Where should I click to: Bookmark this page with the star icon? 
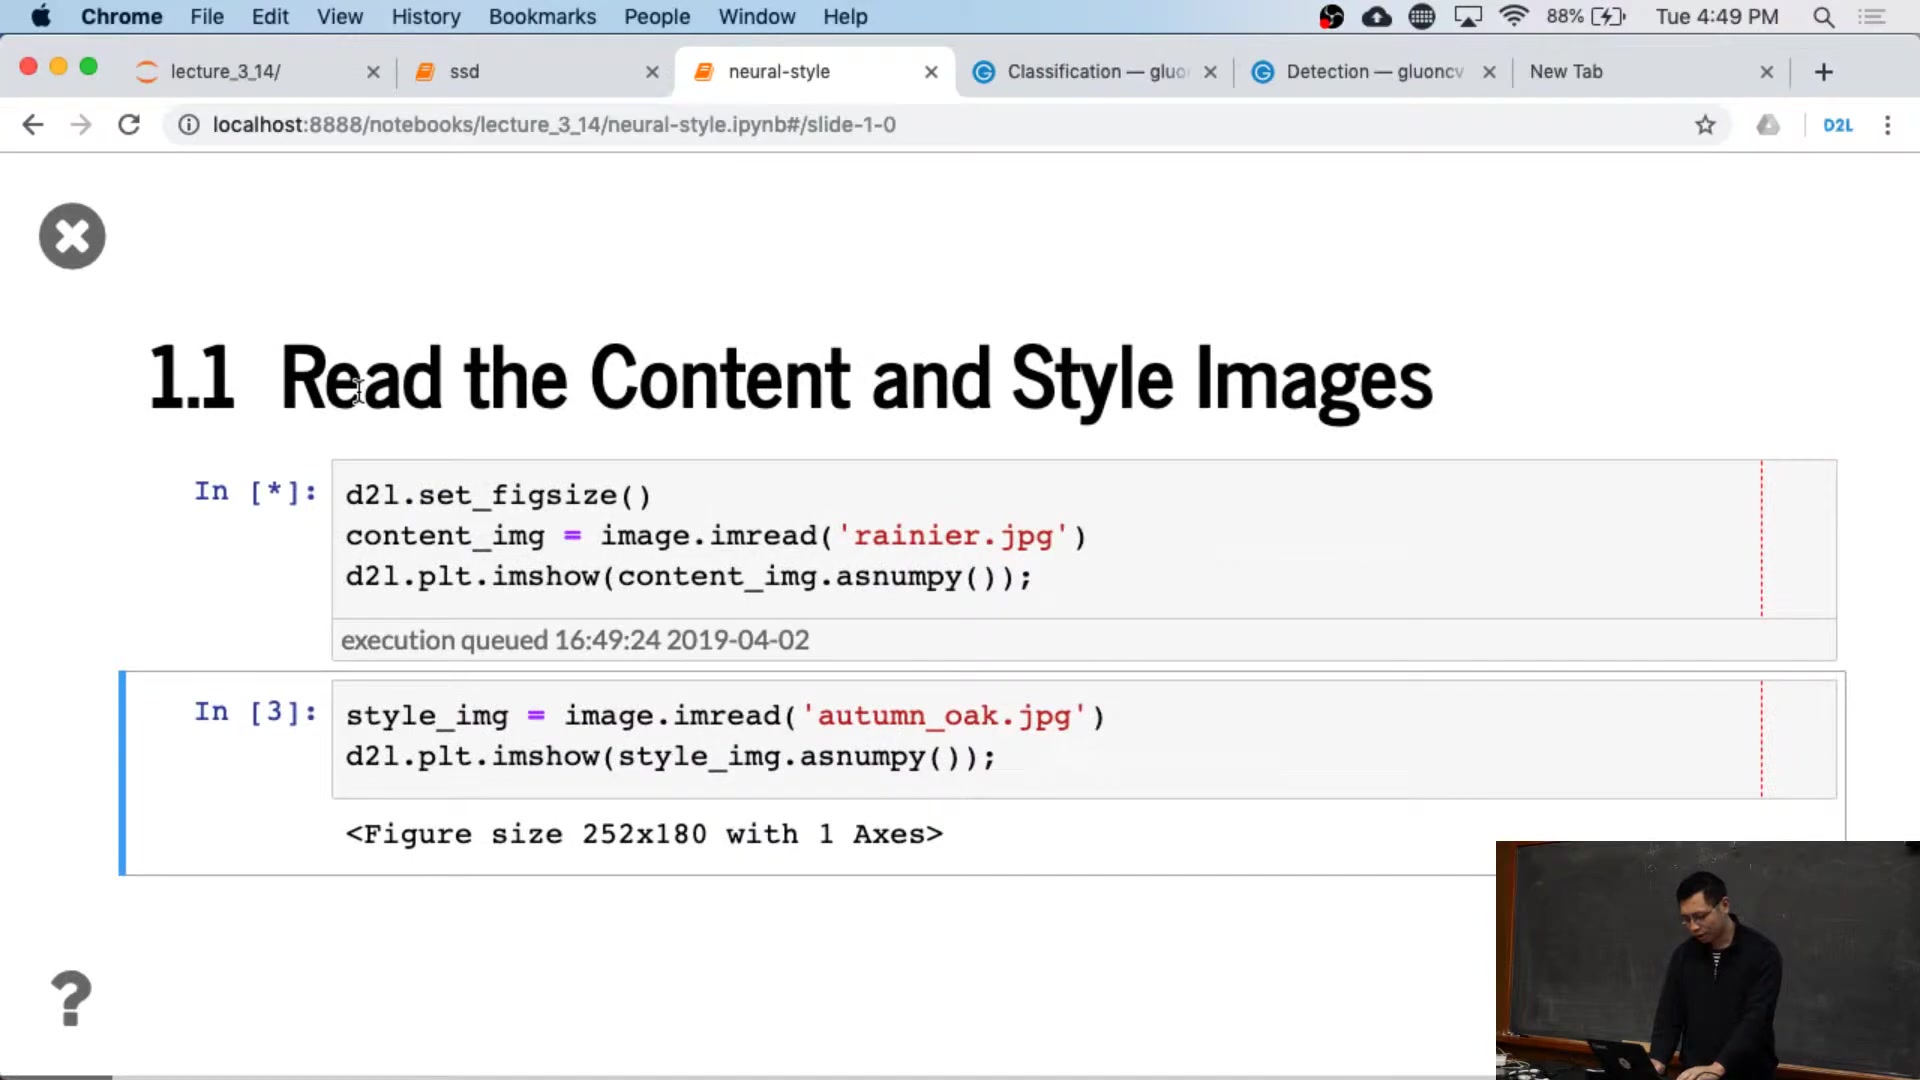[1705, 125]
